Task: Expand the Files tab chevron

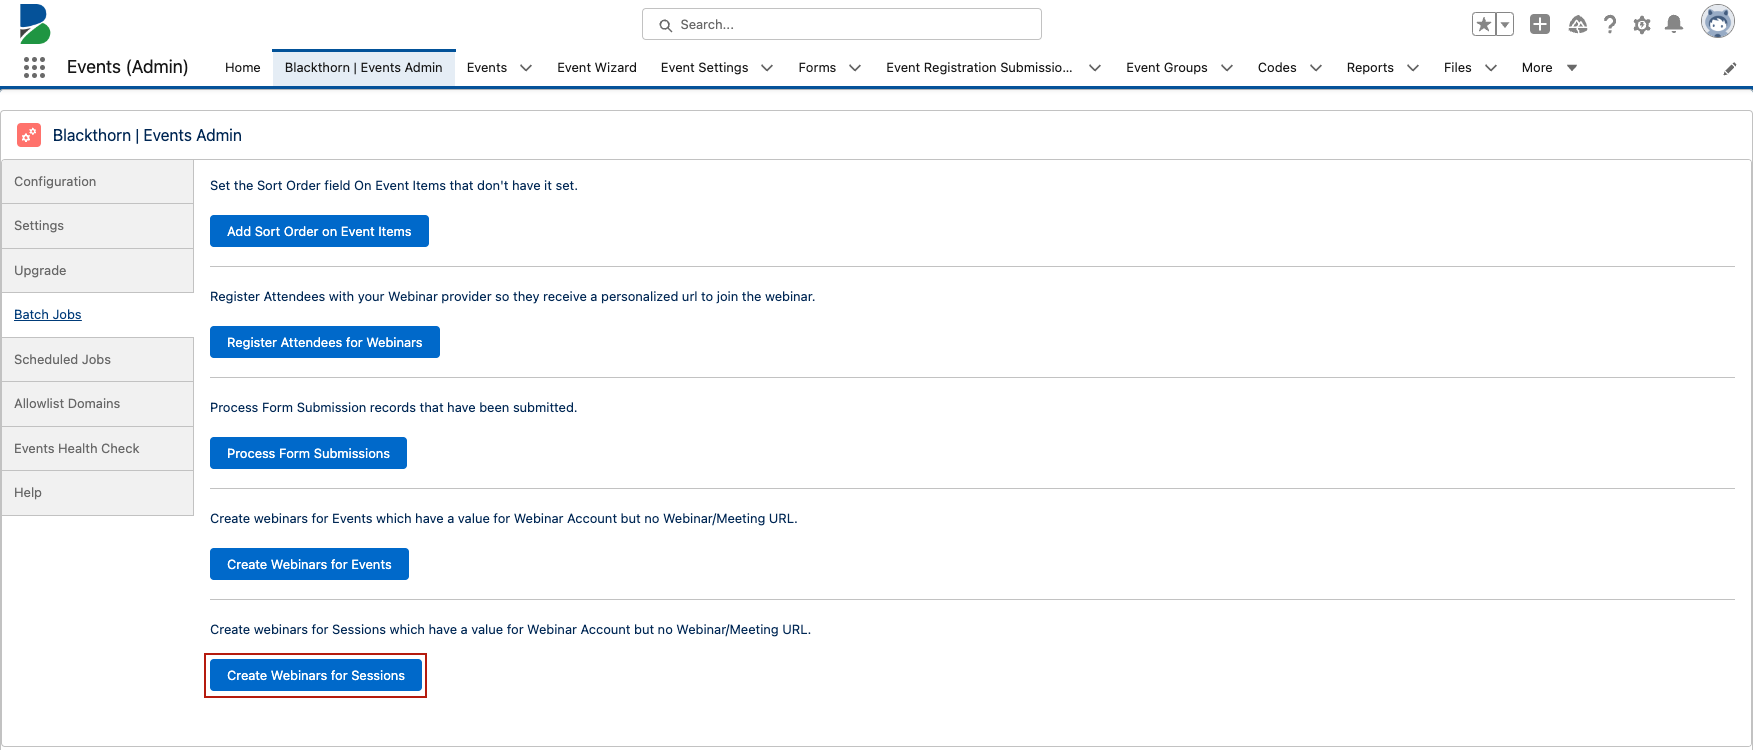Action: (1491, 68)
